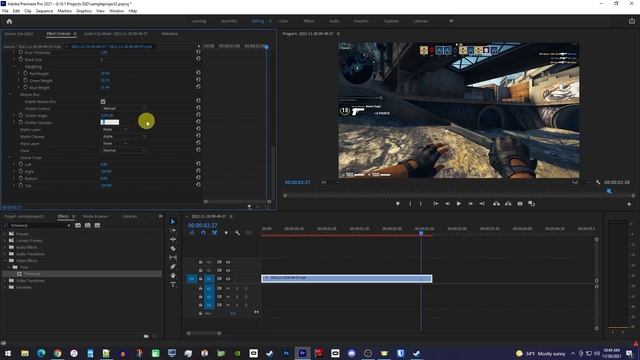Open the Button Editor plus icon

click(x=629, y=204)
